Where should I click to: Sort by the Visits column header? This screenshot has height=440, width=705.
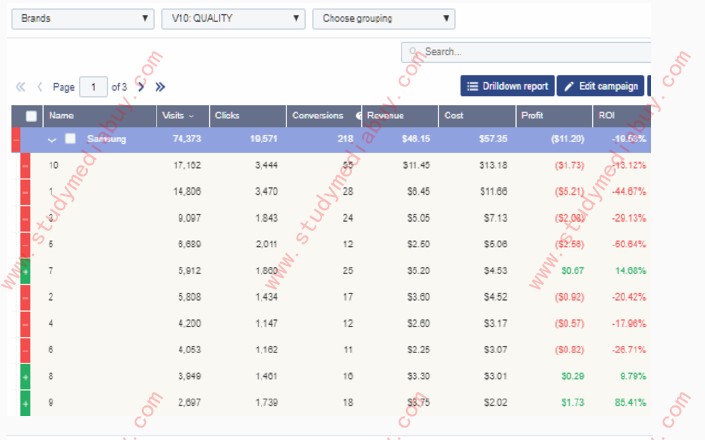[183, 116]
